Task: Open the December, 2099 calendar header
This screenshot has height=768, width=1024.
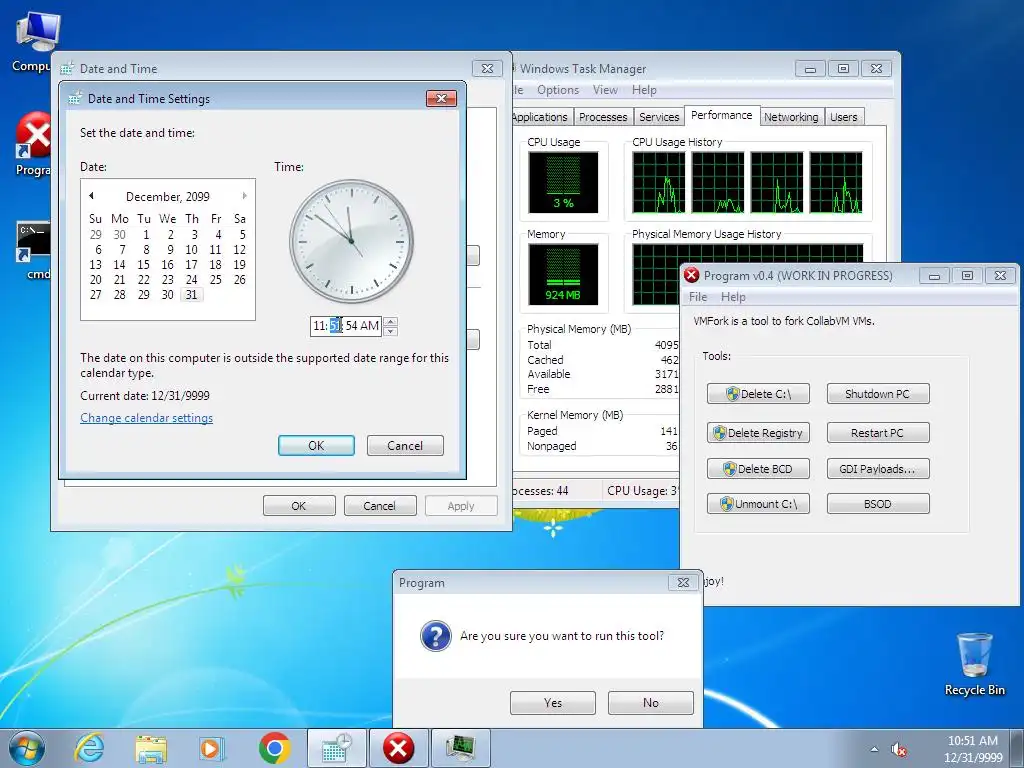Action: [x=168, y=197]
